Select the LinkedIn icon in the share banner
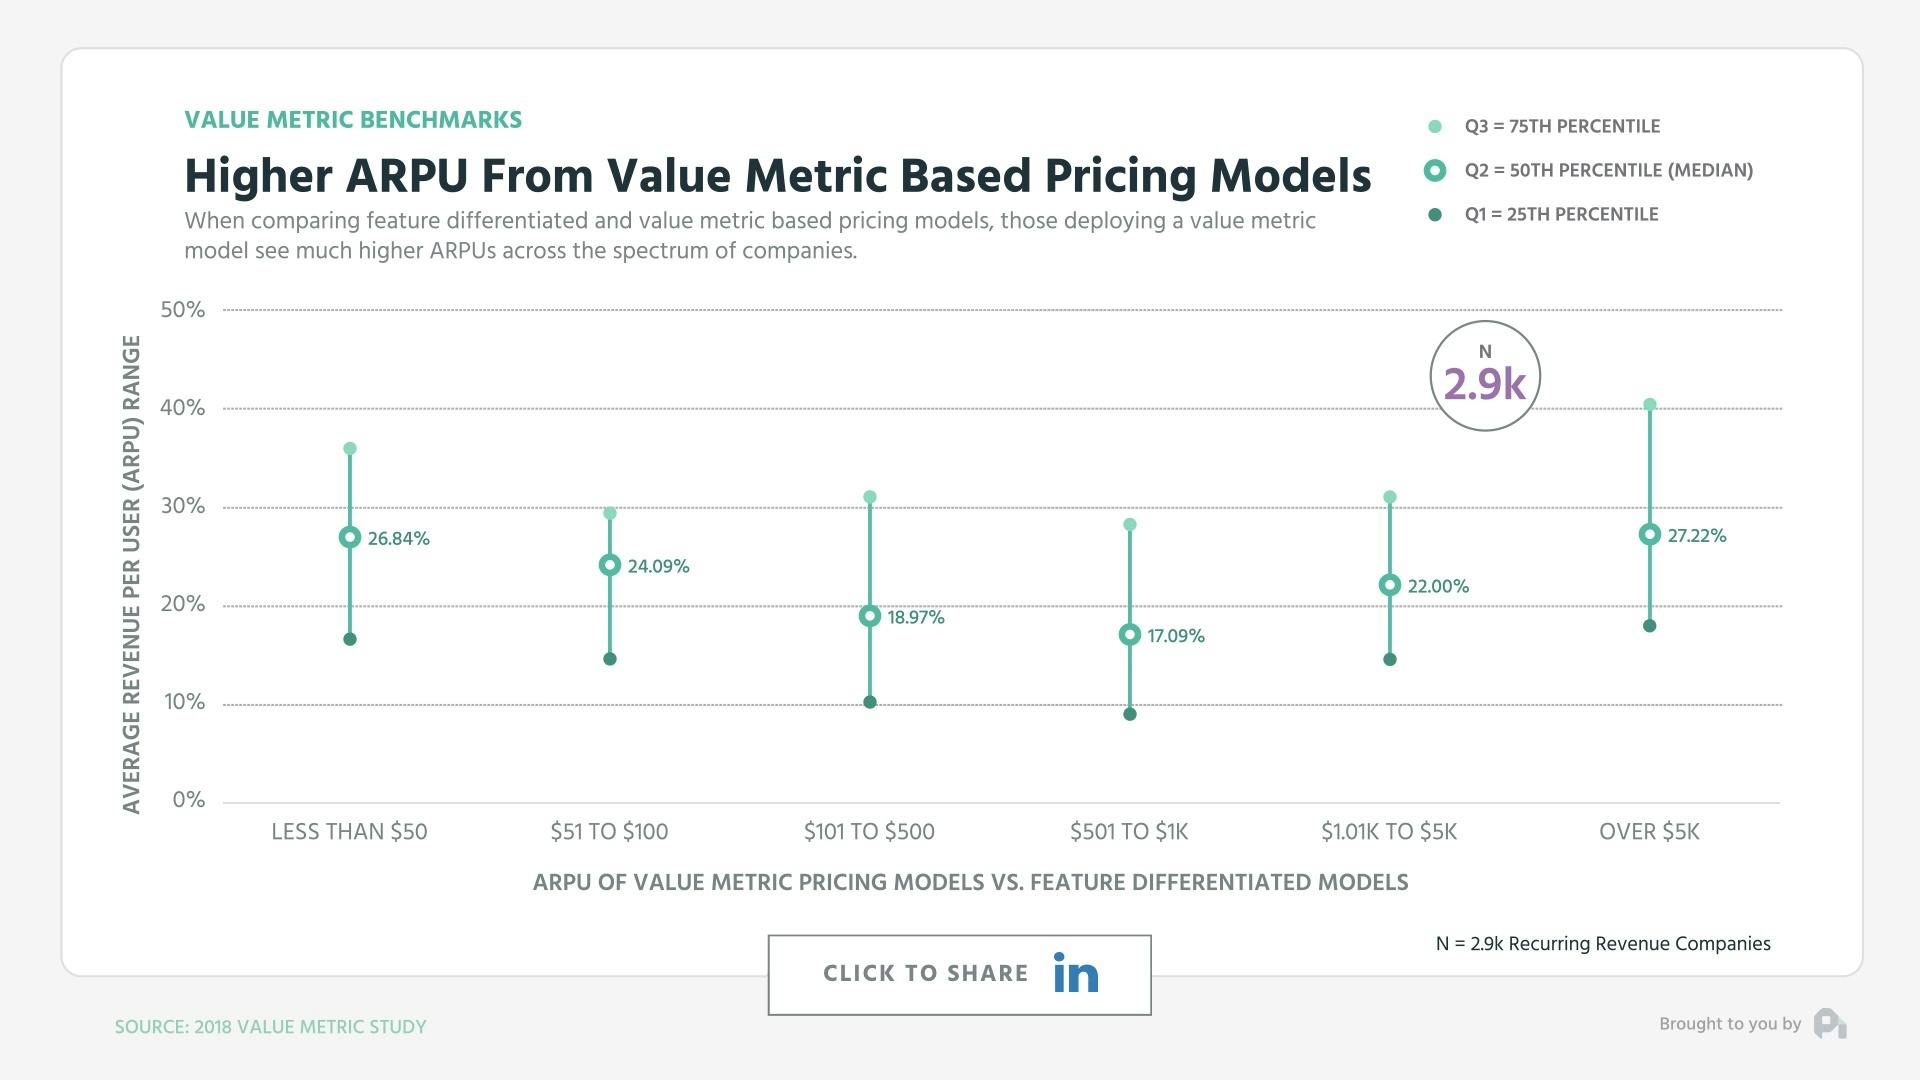This screenshot has width=1920, height=1080. tap(1074, 973)
